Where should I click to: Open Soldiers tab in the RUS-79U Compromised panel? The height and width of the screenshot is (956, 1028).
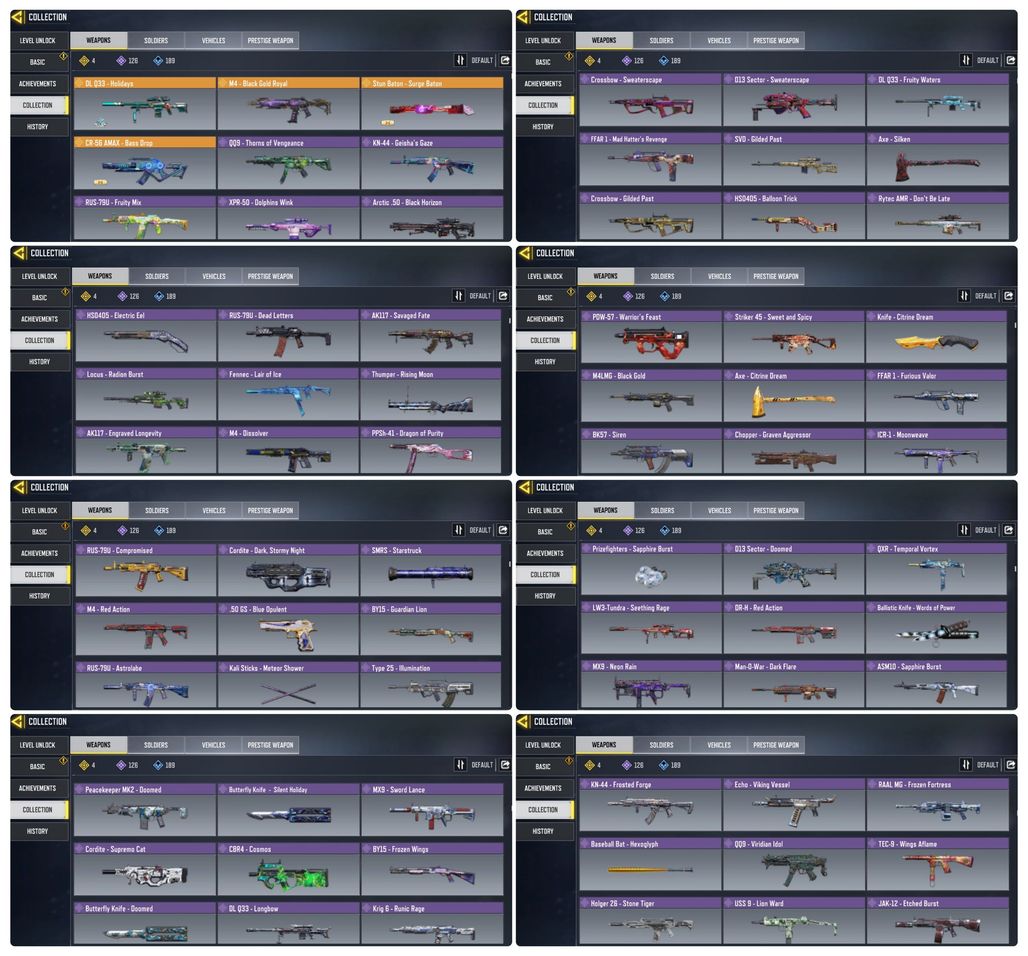(x=157, y=510)
